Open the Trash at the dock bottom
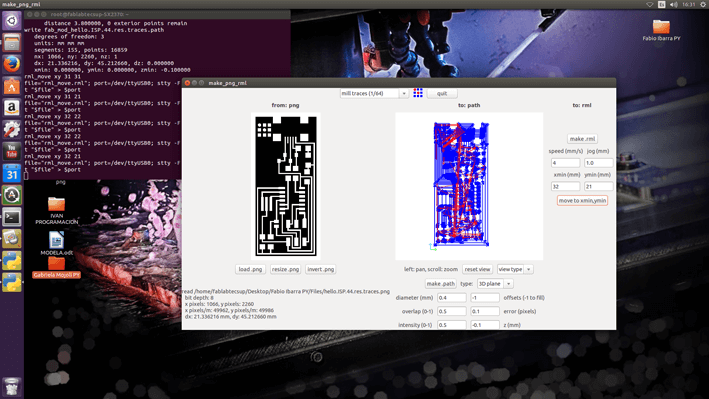709x399 pixels. point(12,387)
